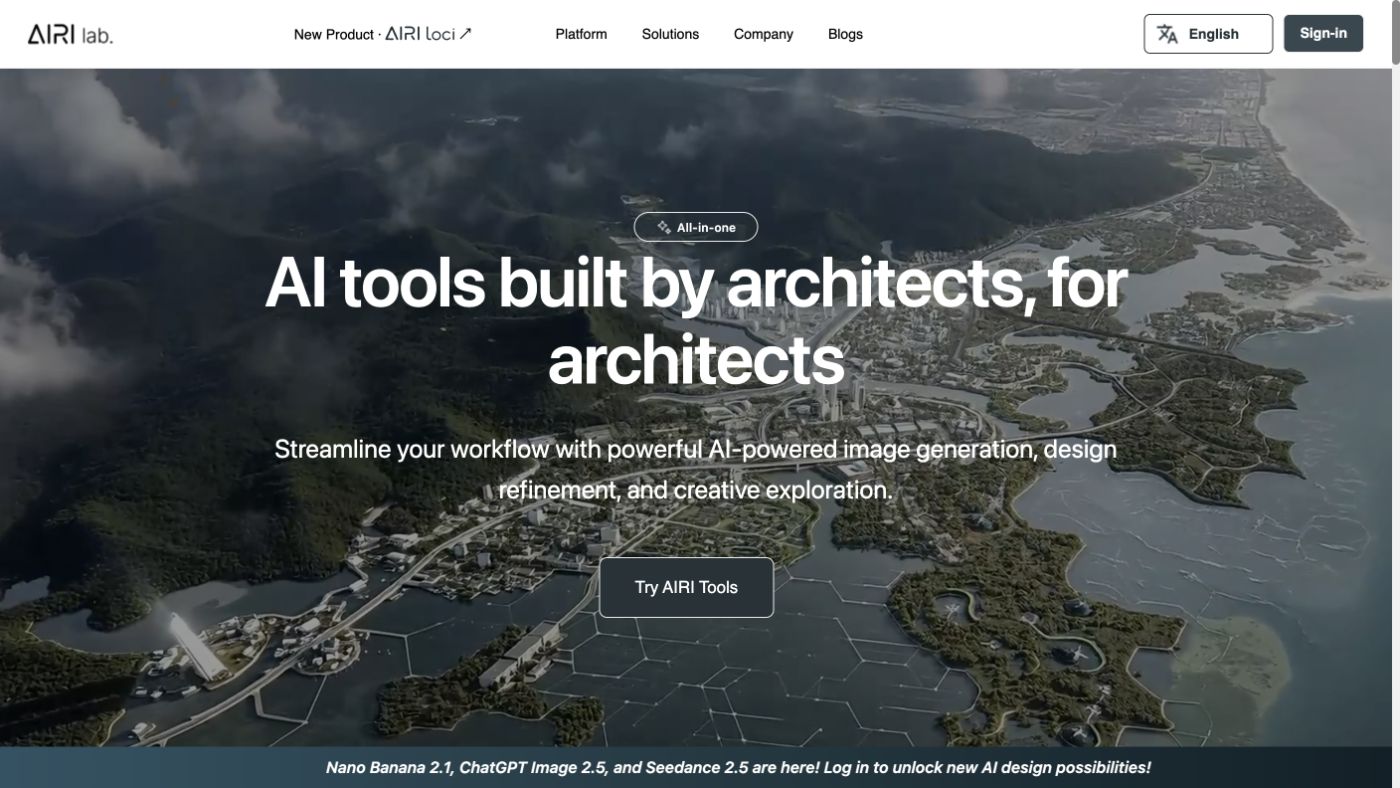This screenshot has height=788, width=1400.
Task: Open the Platform menu
Action: pyautogui.click(x=581, y=34)
